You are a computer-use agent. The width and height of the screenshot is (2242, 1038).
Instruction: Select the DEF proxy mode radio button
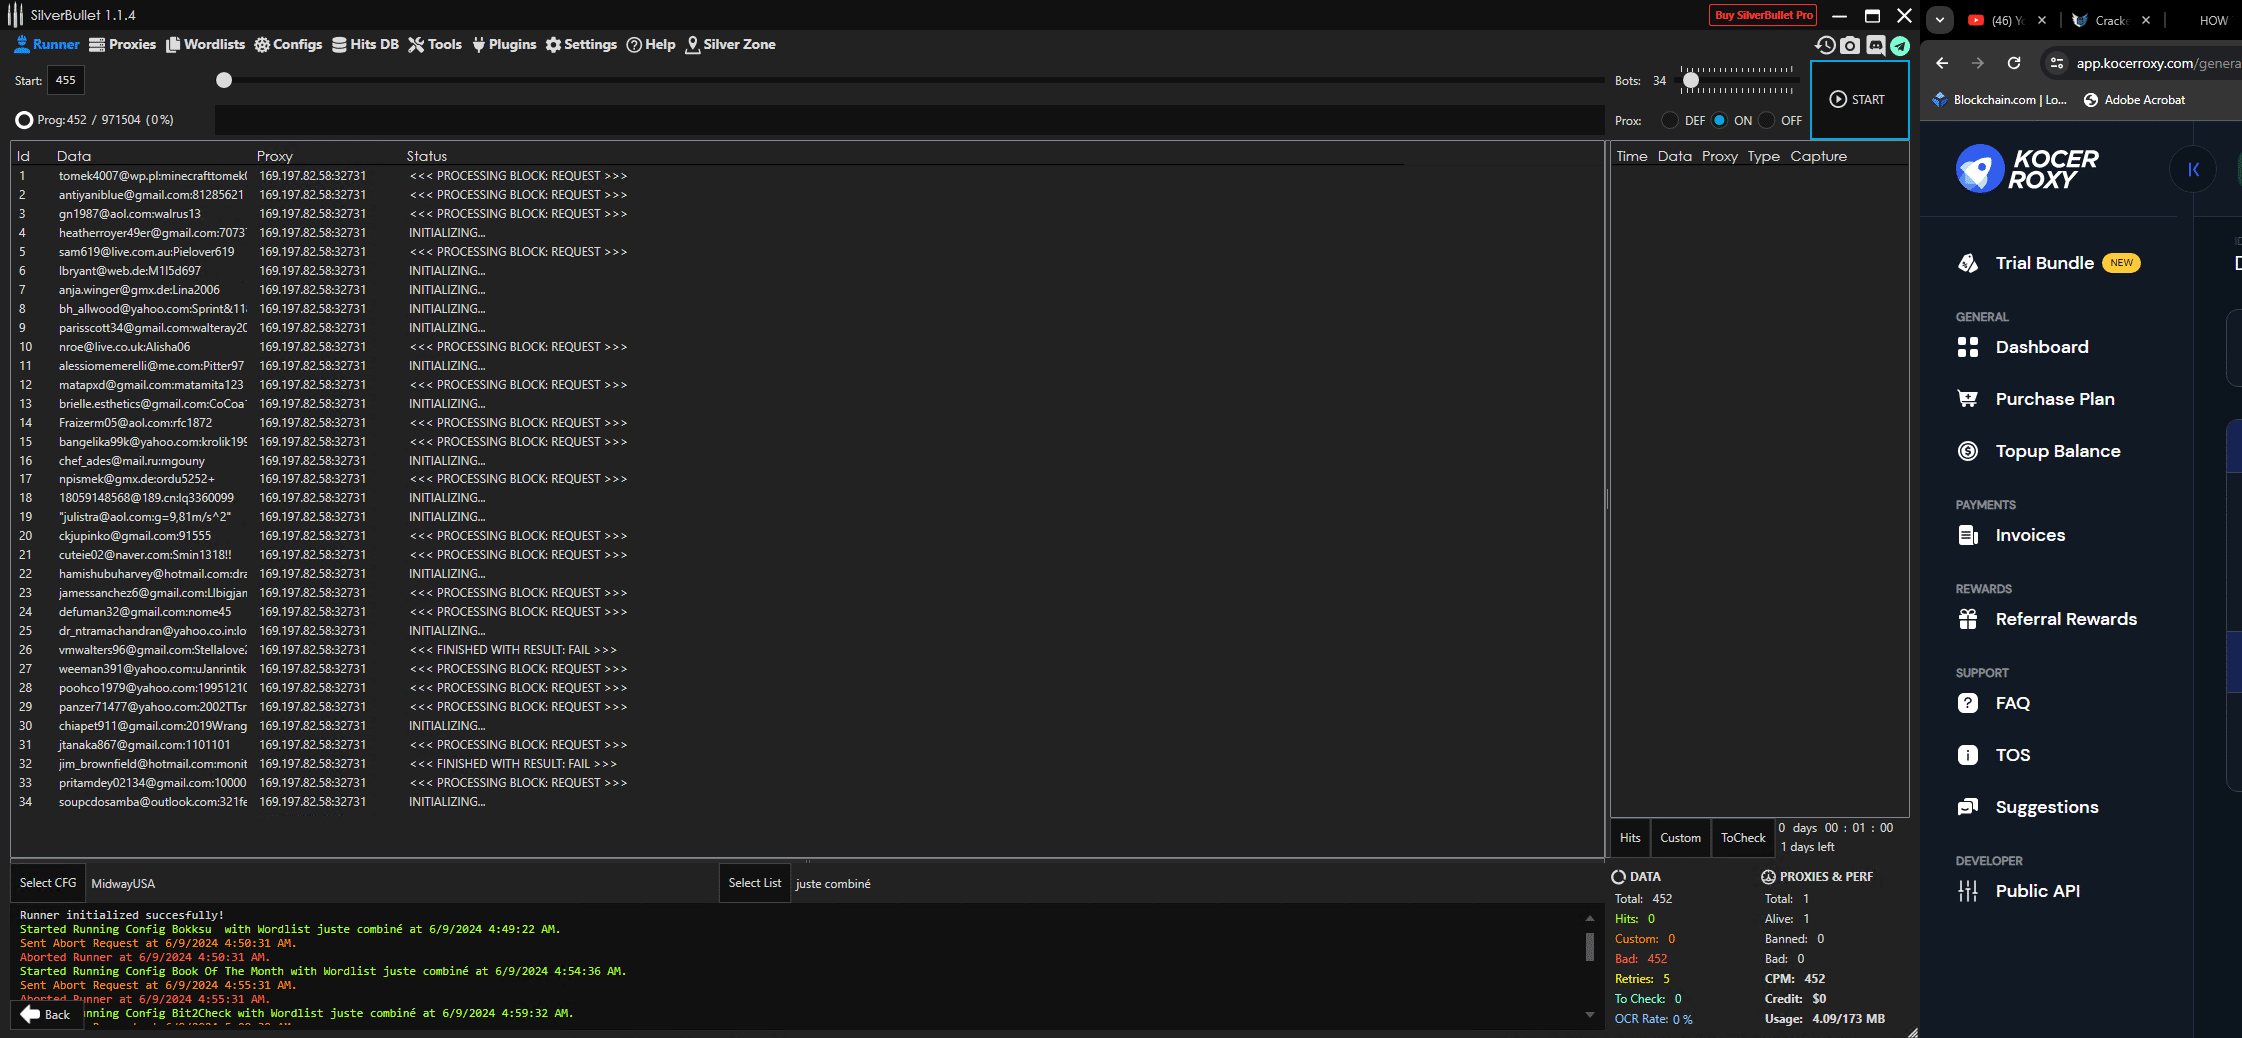1670,120
